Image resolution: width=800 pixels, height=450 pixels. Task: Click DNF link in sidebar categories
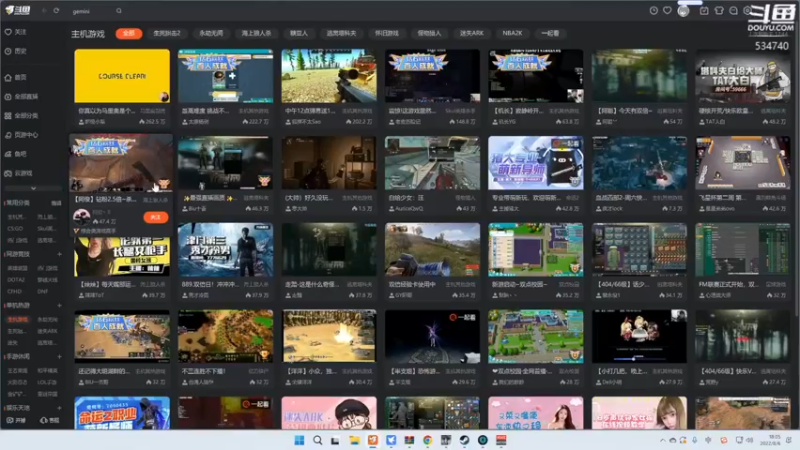coord(42,291)
